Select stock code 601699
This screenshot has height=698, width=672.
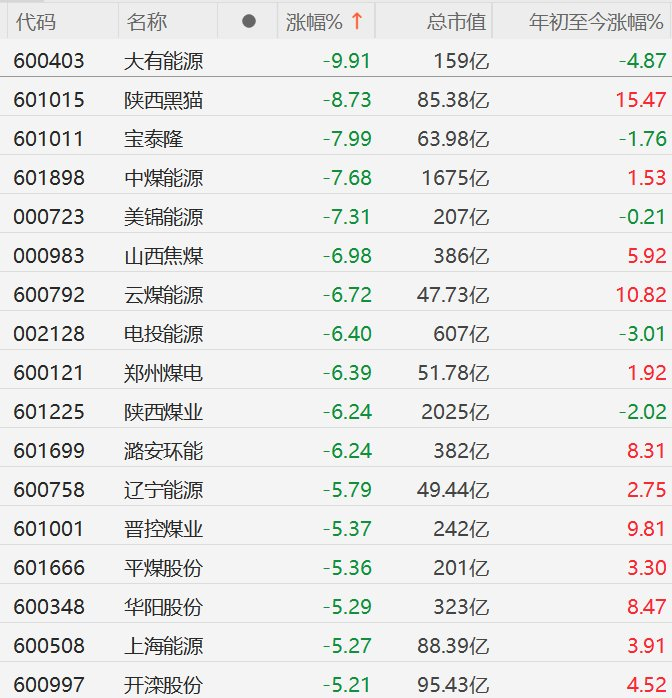(x=49, y=451)
